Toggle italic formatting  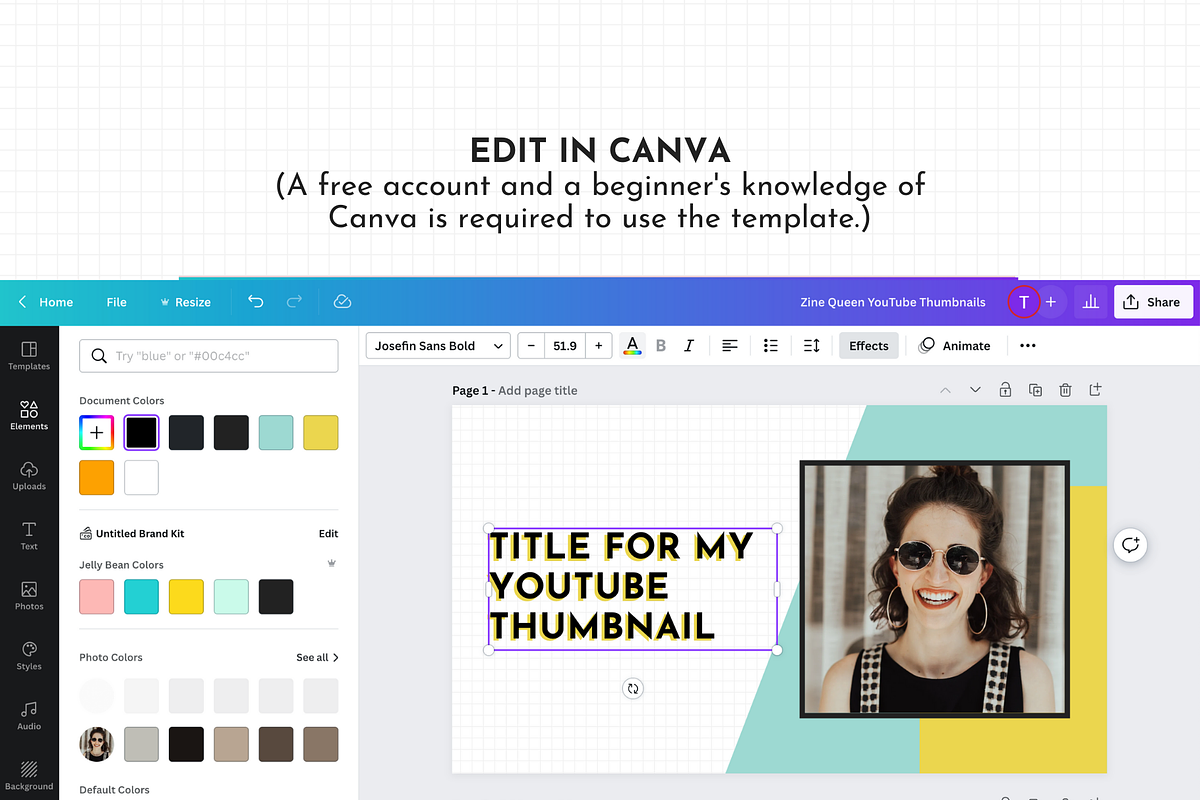coord(689,346)
